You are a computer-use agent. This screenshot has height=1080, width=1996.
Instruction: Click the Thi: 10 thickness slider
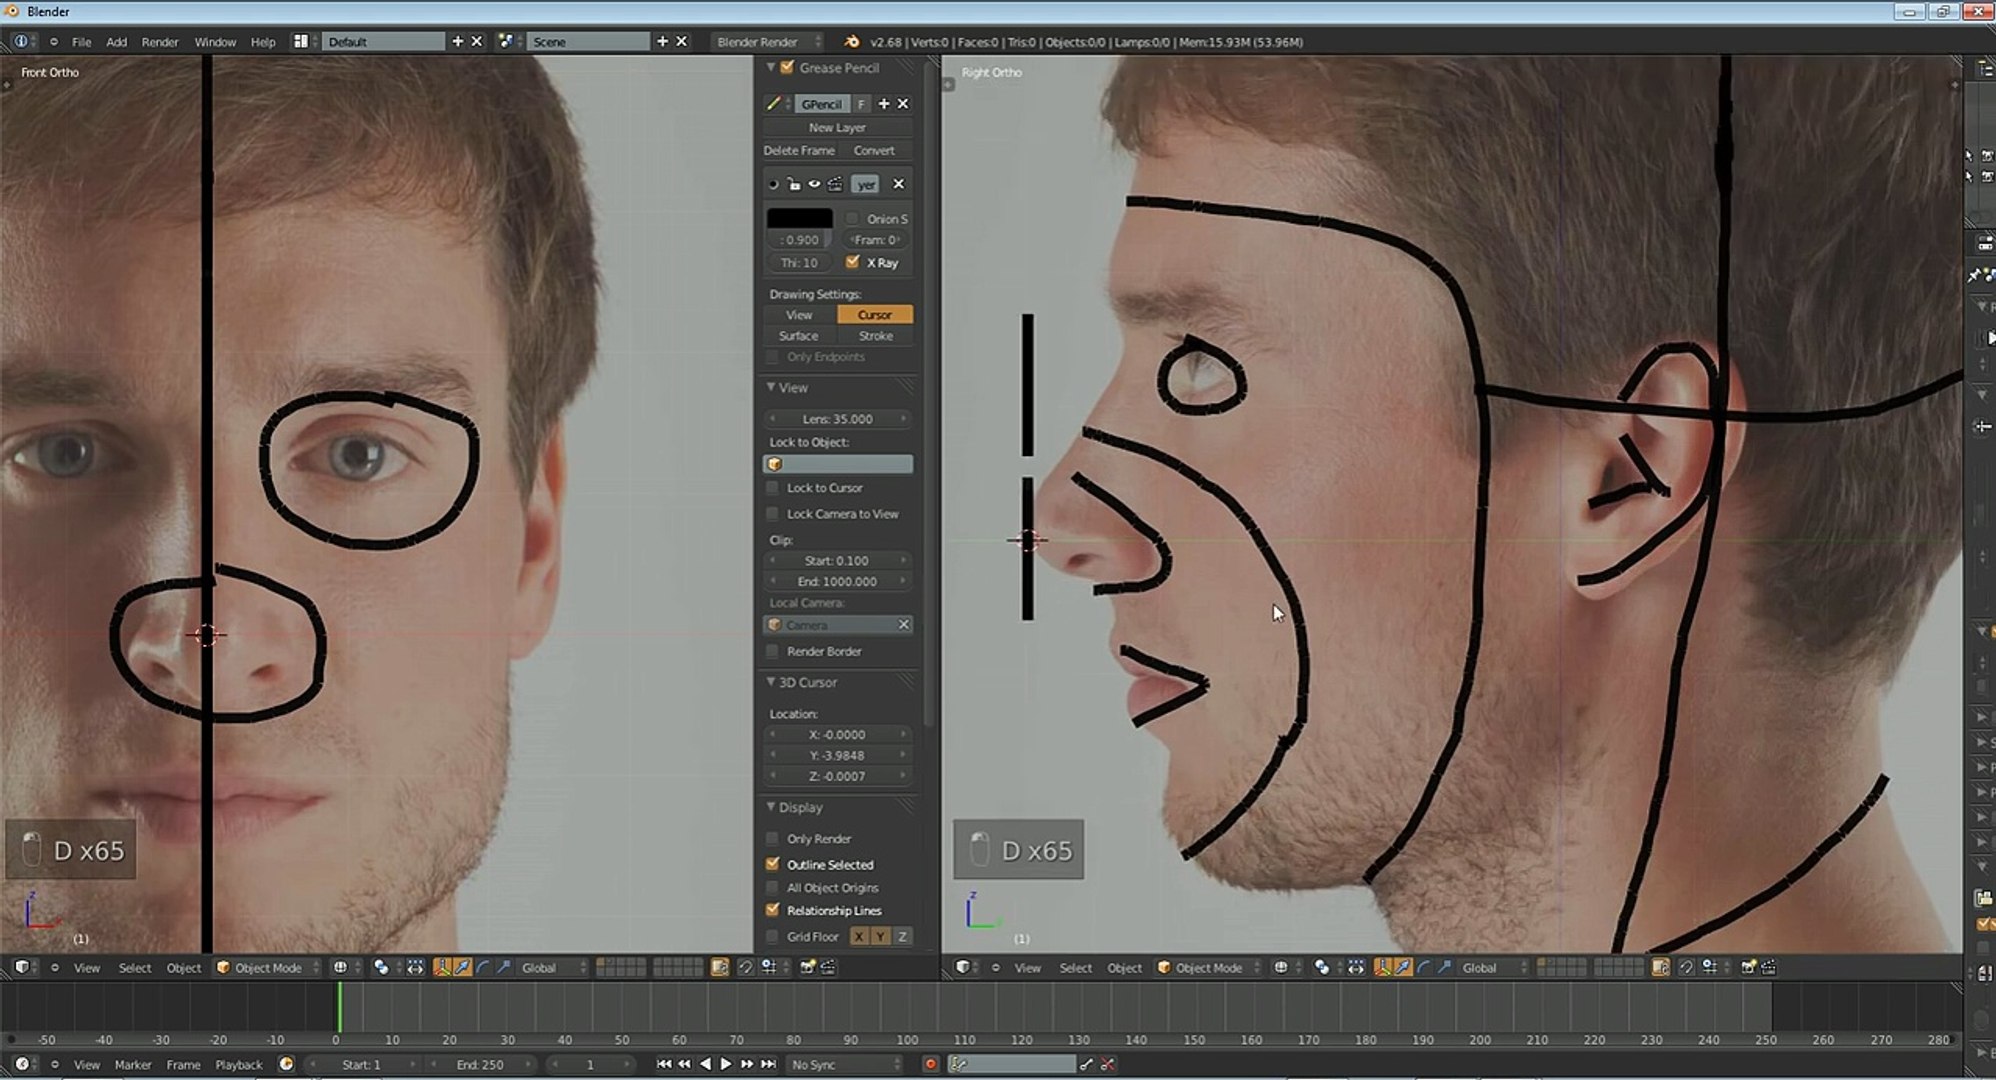799,263
